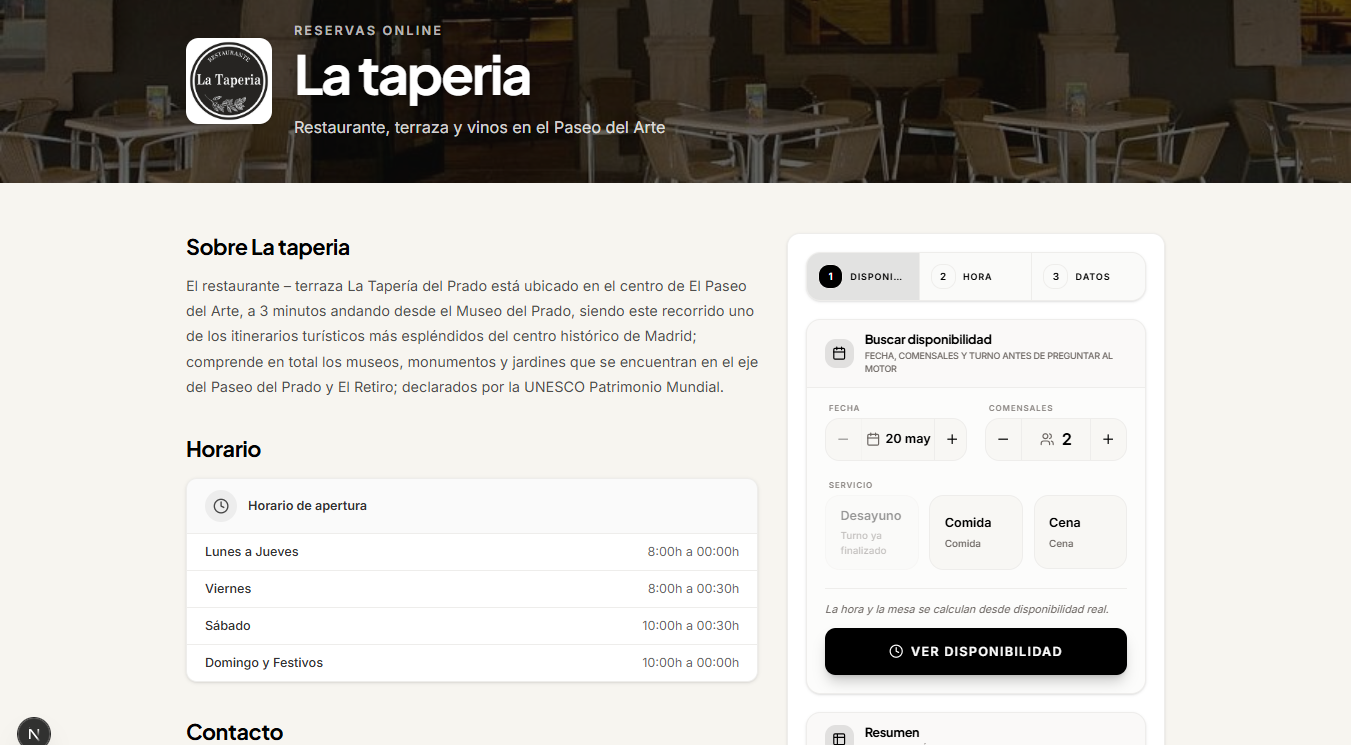Click the Servicio field label
This screenshot has width=1351, height=745.
851,485
